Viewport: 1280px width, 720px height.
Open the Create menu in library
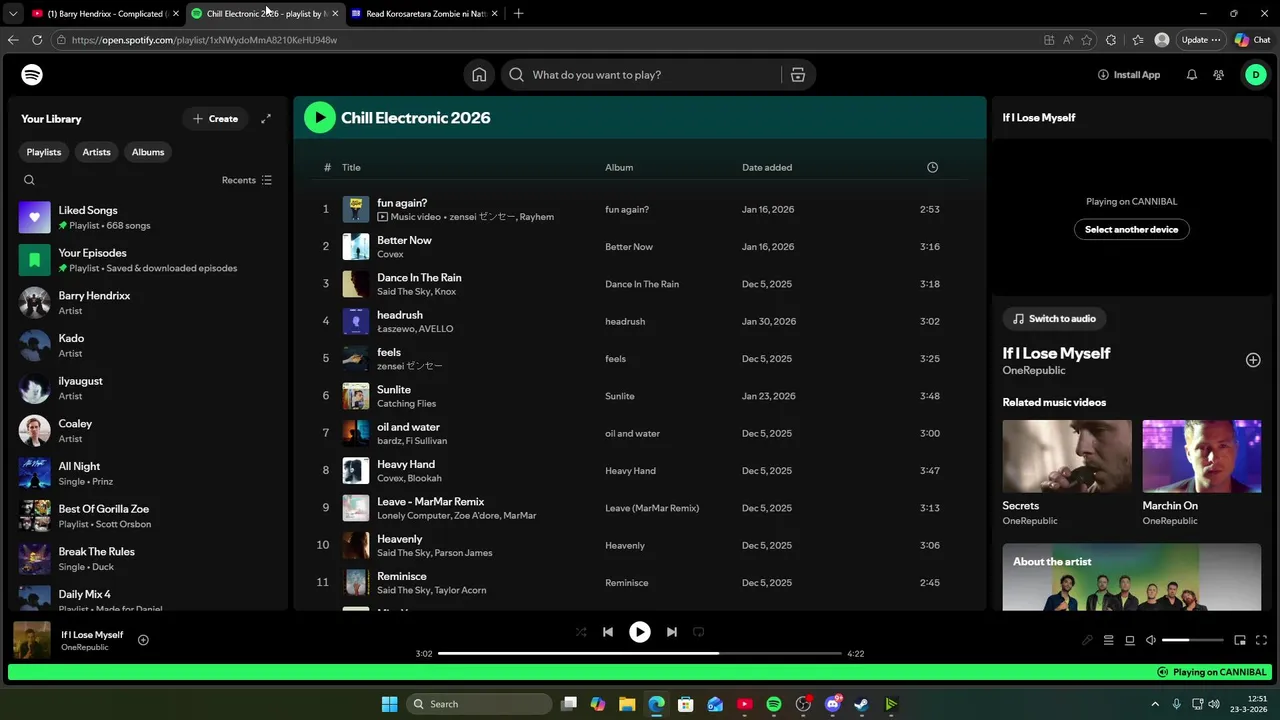[x=215, y=119]
